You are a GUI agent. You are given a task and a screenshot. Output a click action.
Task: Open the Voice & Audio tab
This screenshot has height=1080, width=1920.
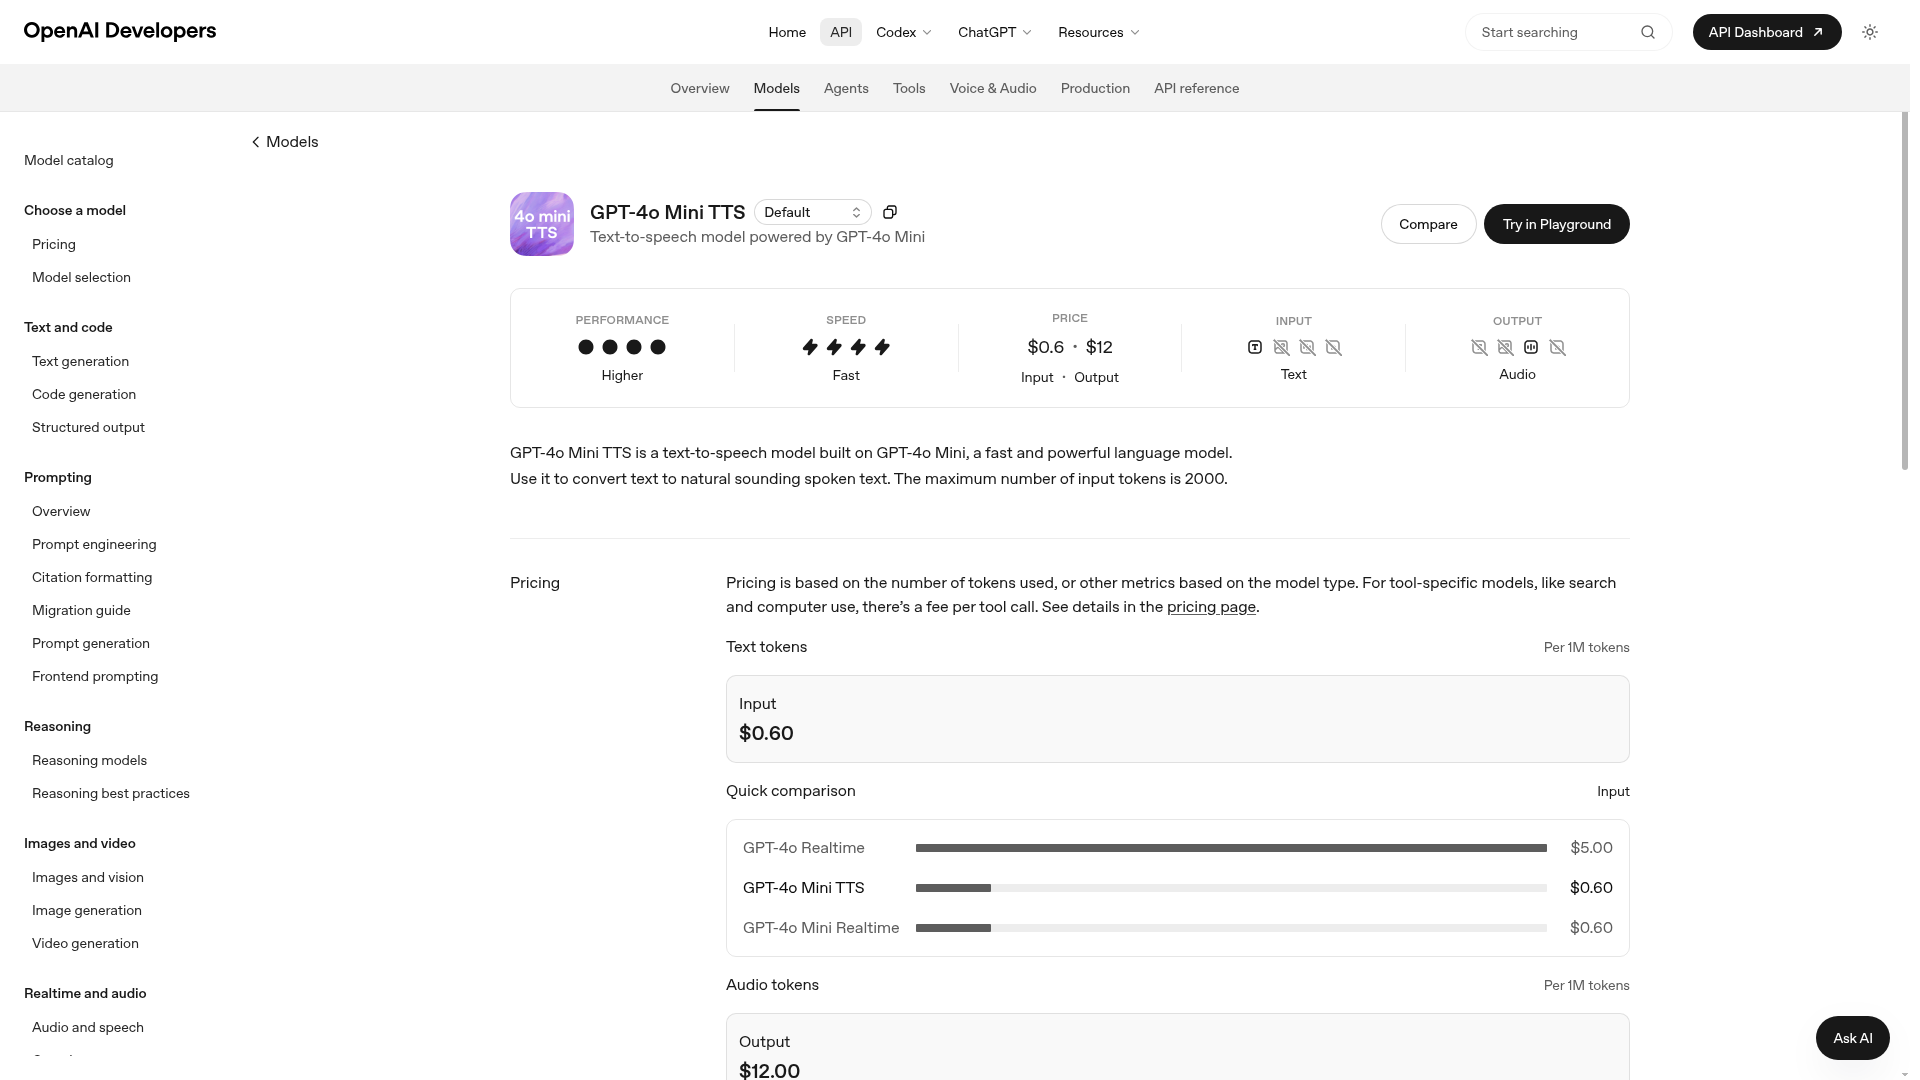993,88
